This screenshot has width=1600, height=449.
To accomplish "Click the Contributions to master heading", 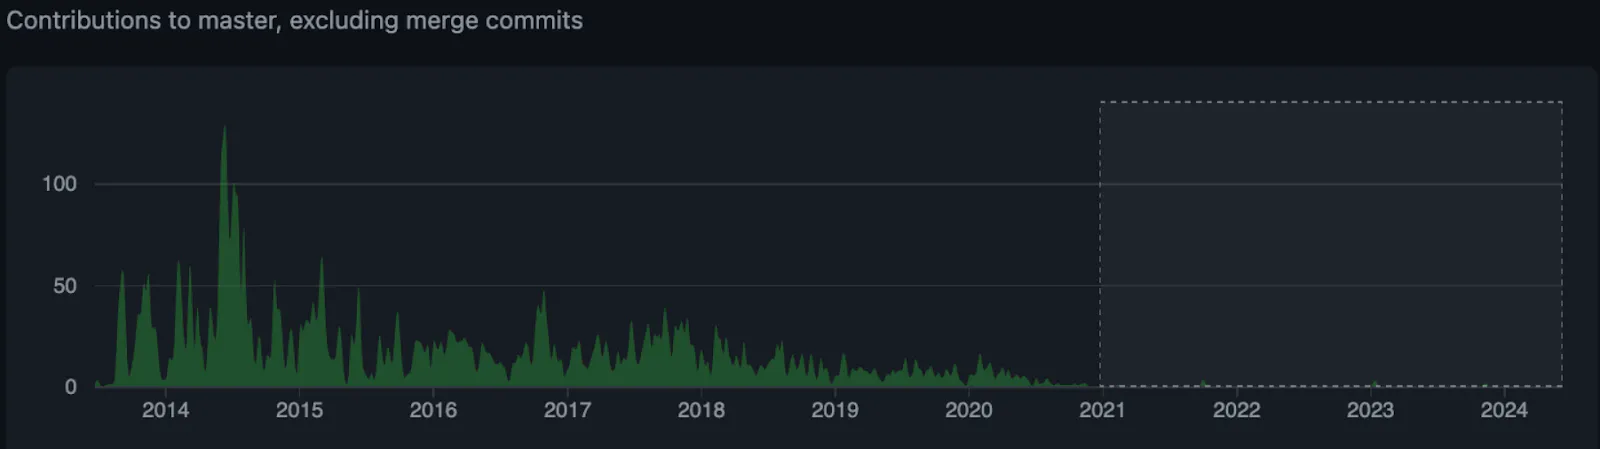I will tap(294, 21).
